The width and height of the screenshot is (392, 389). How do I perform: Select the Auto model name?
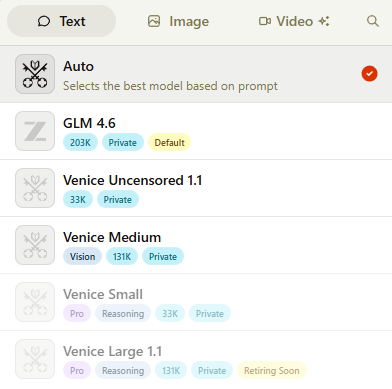[78, 66]
